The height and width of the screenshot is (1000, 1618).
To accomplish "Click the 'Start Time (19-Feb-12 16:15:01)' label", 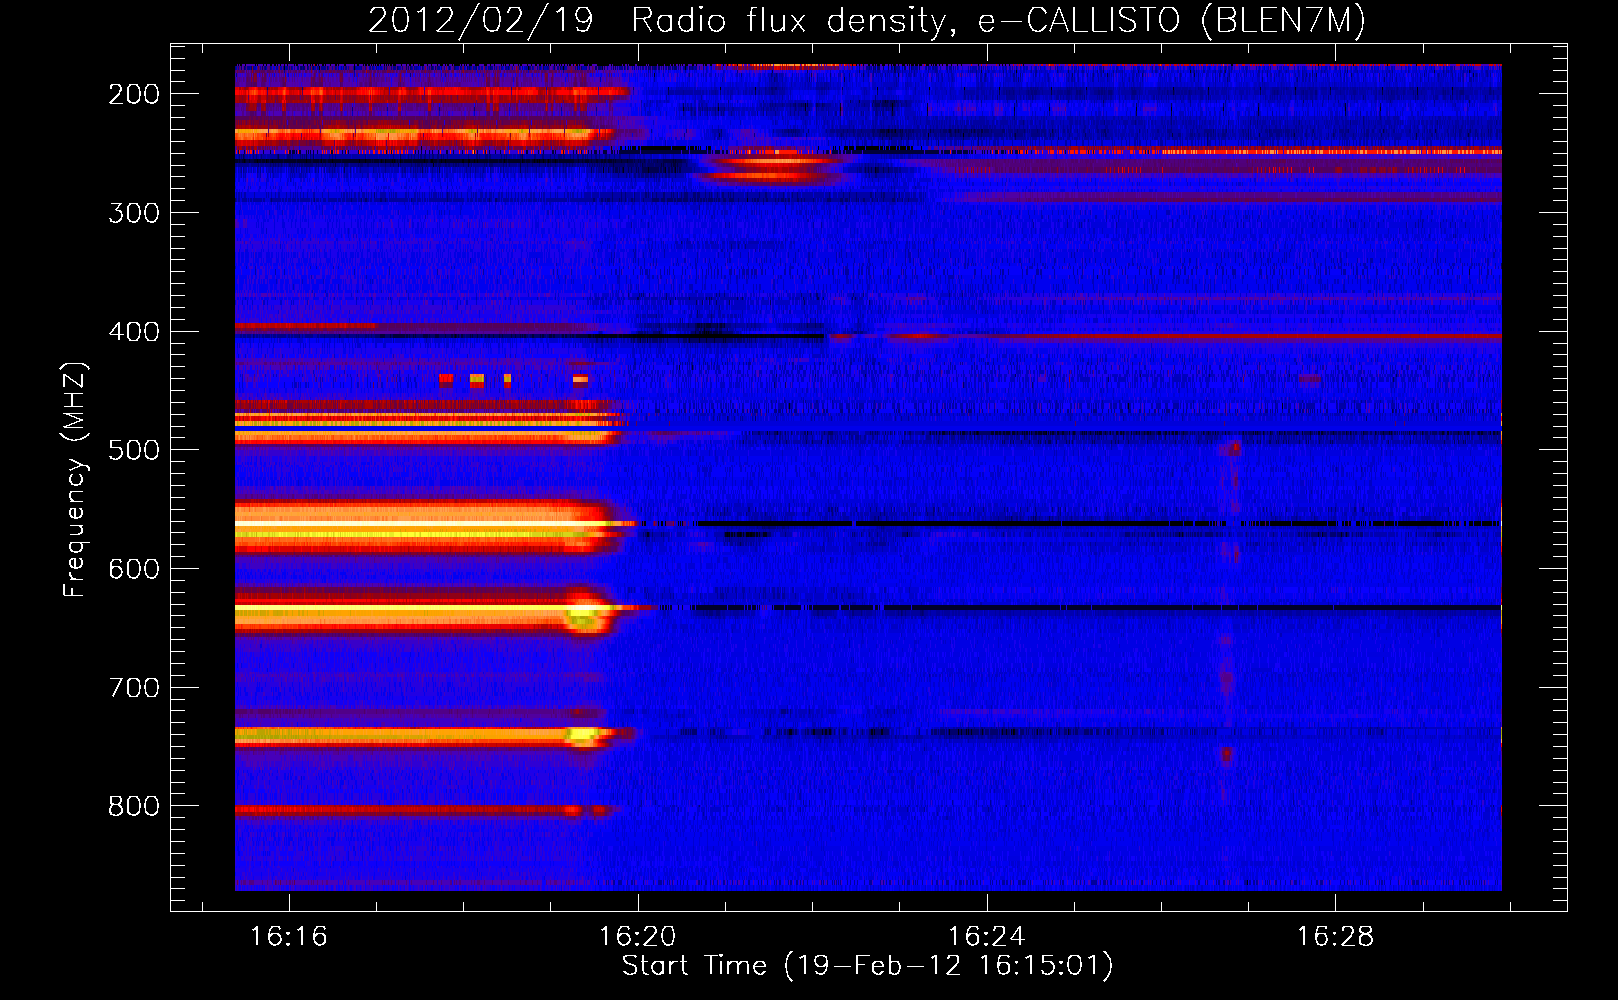I will (x=867, y=966).
